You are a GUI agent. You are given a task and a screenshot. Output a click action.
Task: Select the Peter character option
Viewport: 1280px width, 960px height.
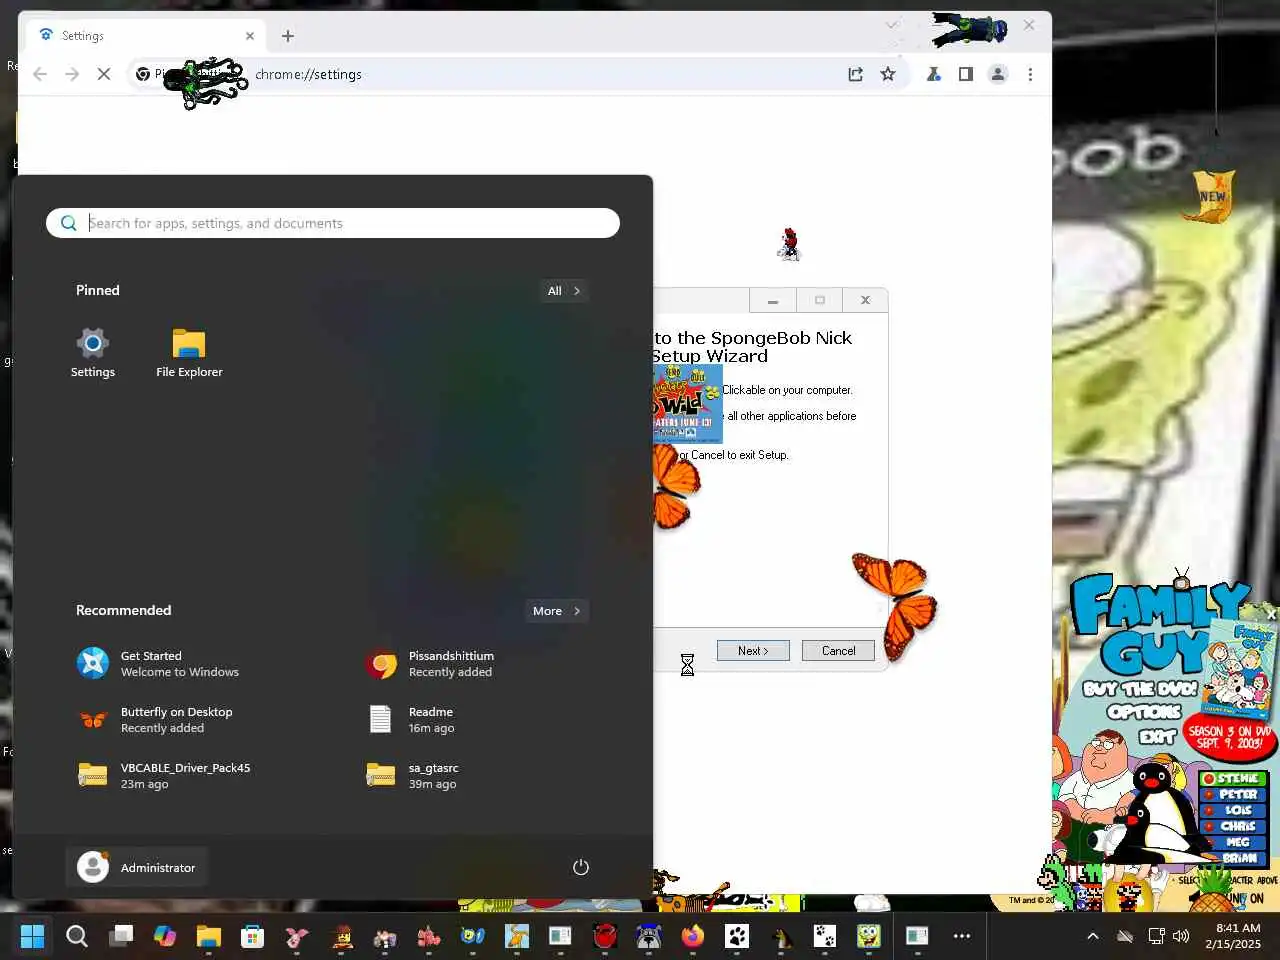[x=1234, y=795]
